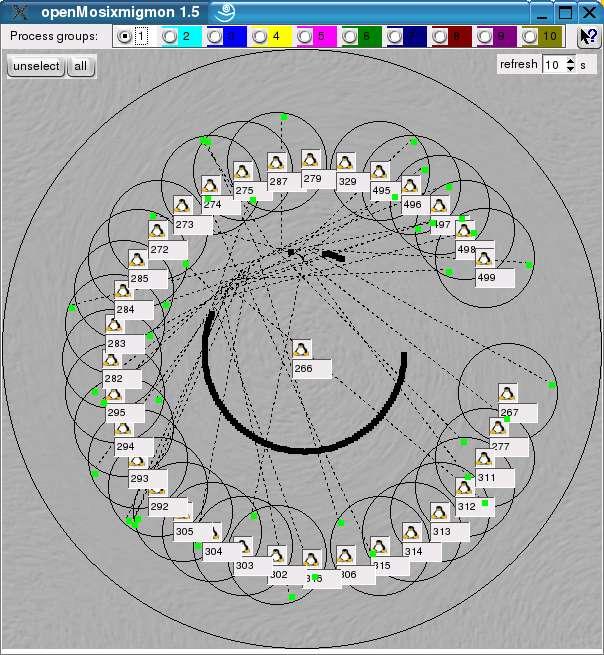Select process group 10 olive radio button

530,36
